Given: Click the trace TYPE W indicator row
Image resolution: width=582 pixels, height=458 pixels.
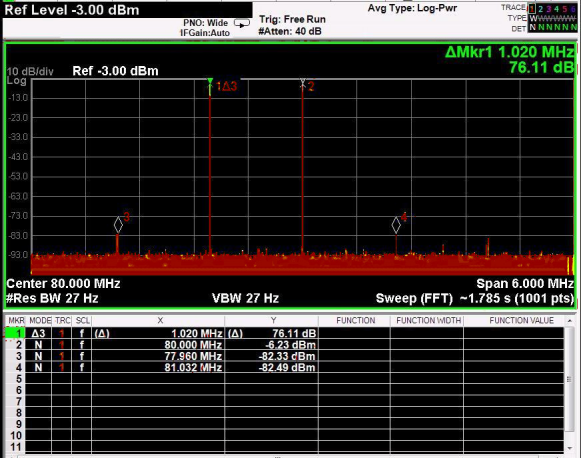Looking at the screenshot, I should (x=553, y=18).
